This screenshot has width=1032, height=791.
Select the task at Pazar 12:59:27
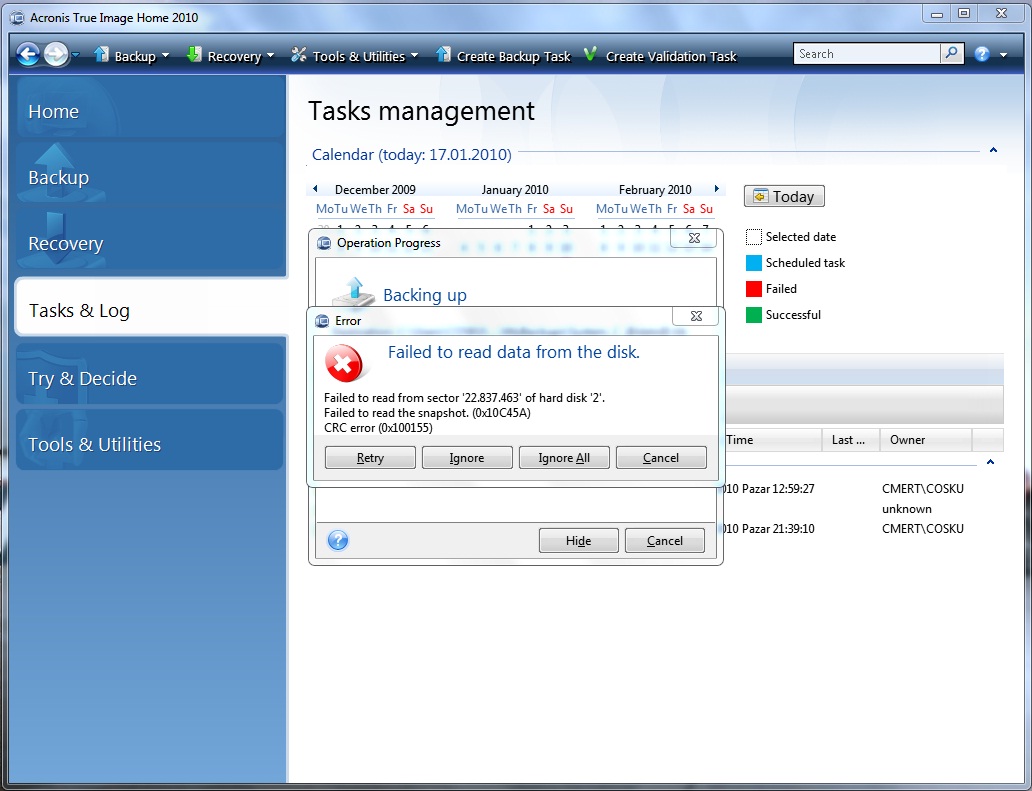pyautogui.click(x=769, y=489)
